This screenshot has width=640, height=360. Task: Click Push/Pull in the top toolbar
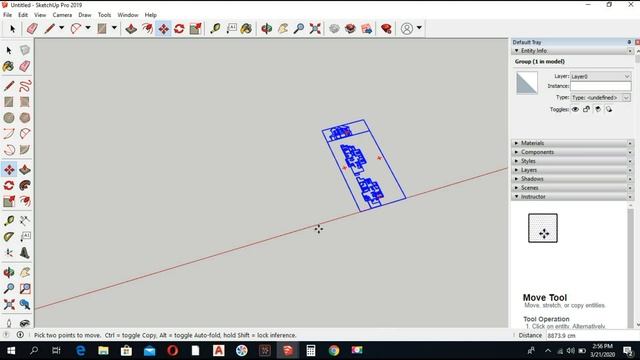(131, 29)
